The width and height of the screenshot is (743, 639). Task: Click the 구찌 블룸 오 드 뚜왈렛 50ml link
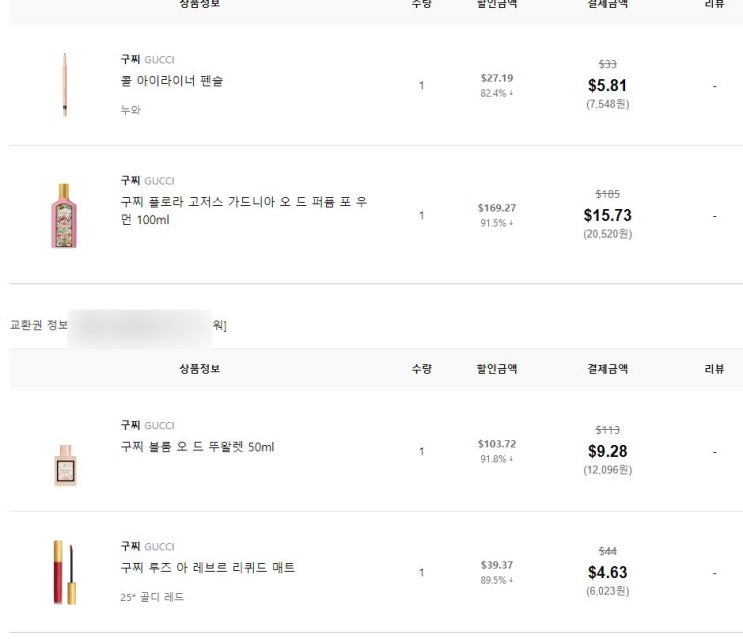tap(197, 447)
